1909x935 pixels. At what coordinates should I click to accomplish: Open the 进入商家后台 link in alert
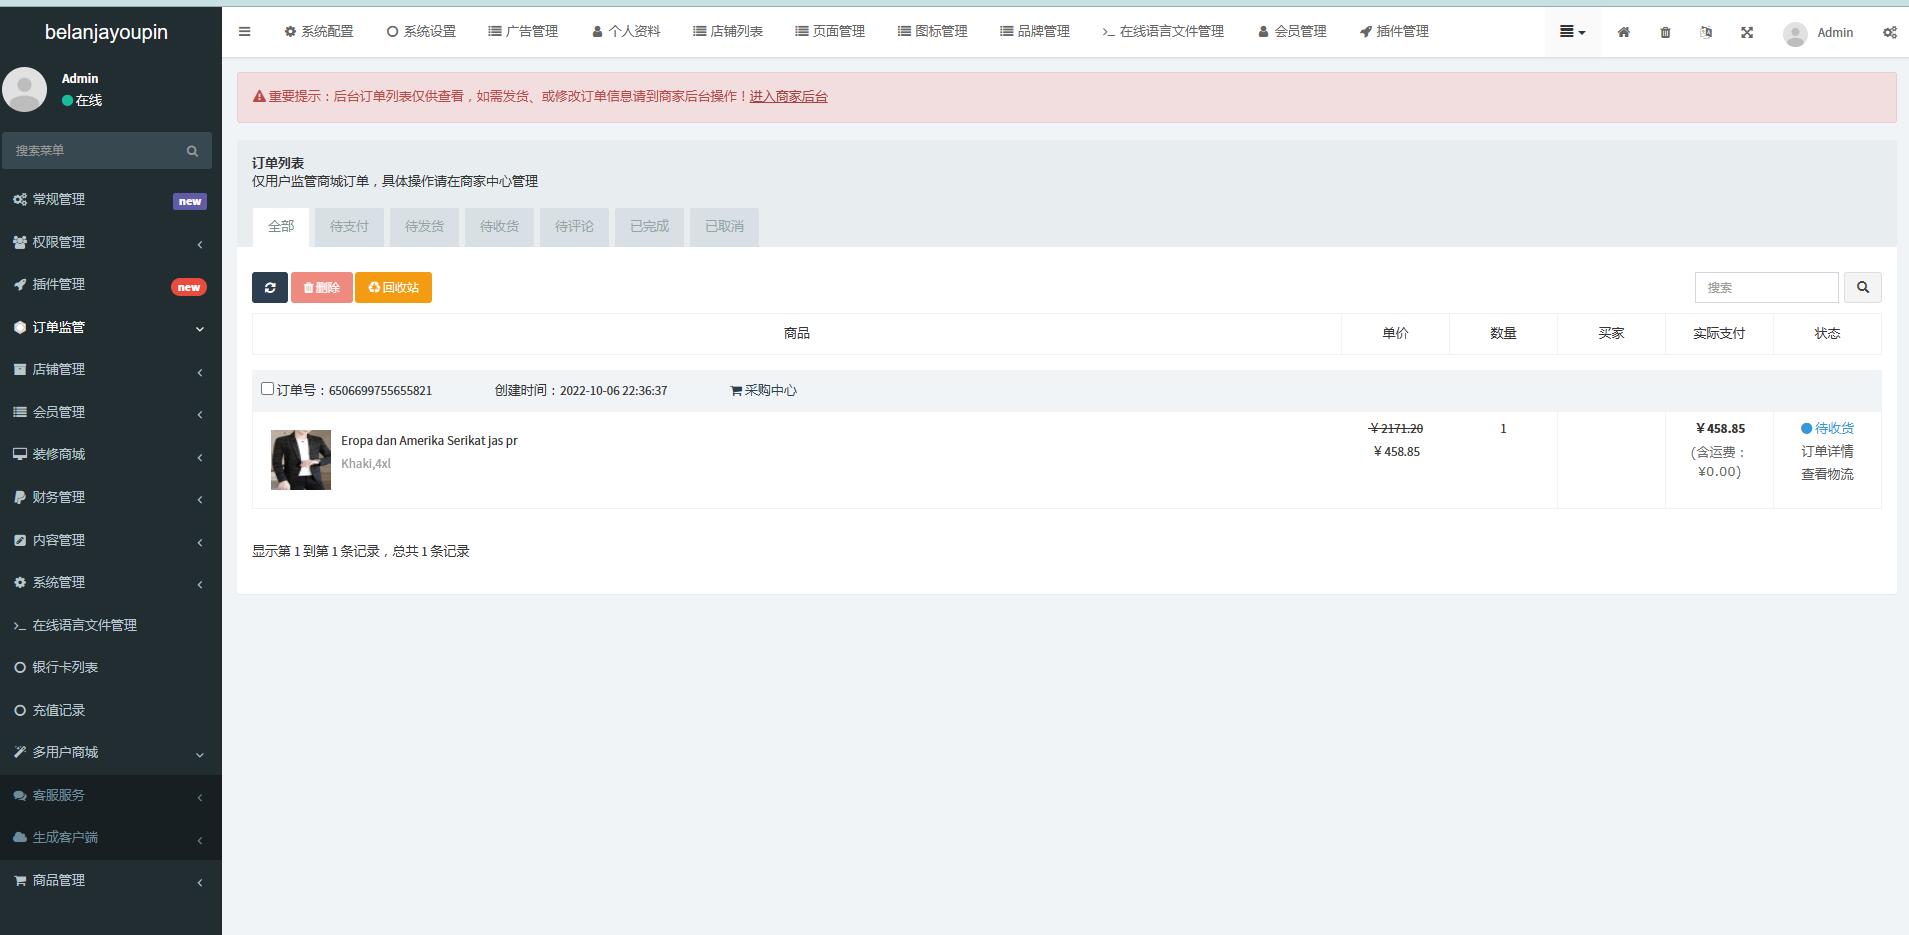pos(788,97)
